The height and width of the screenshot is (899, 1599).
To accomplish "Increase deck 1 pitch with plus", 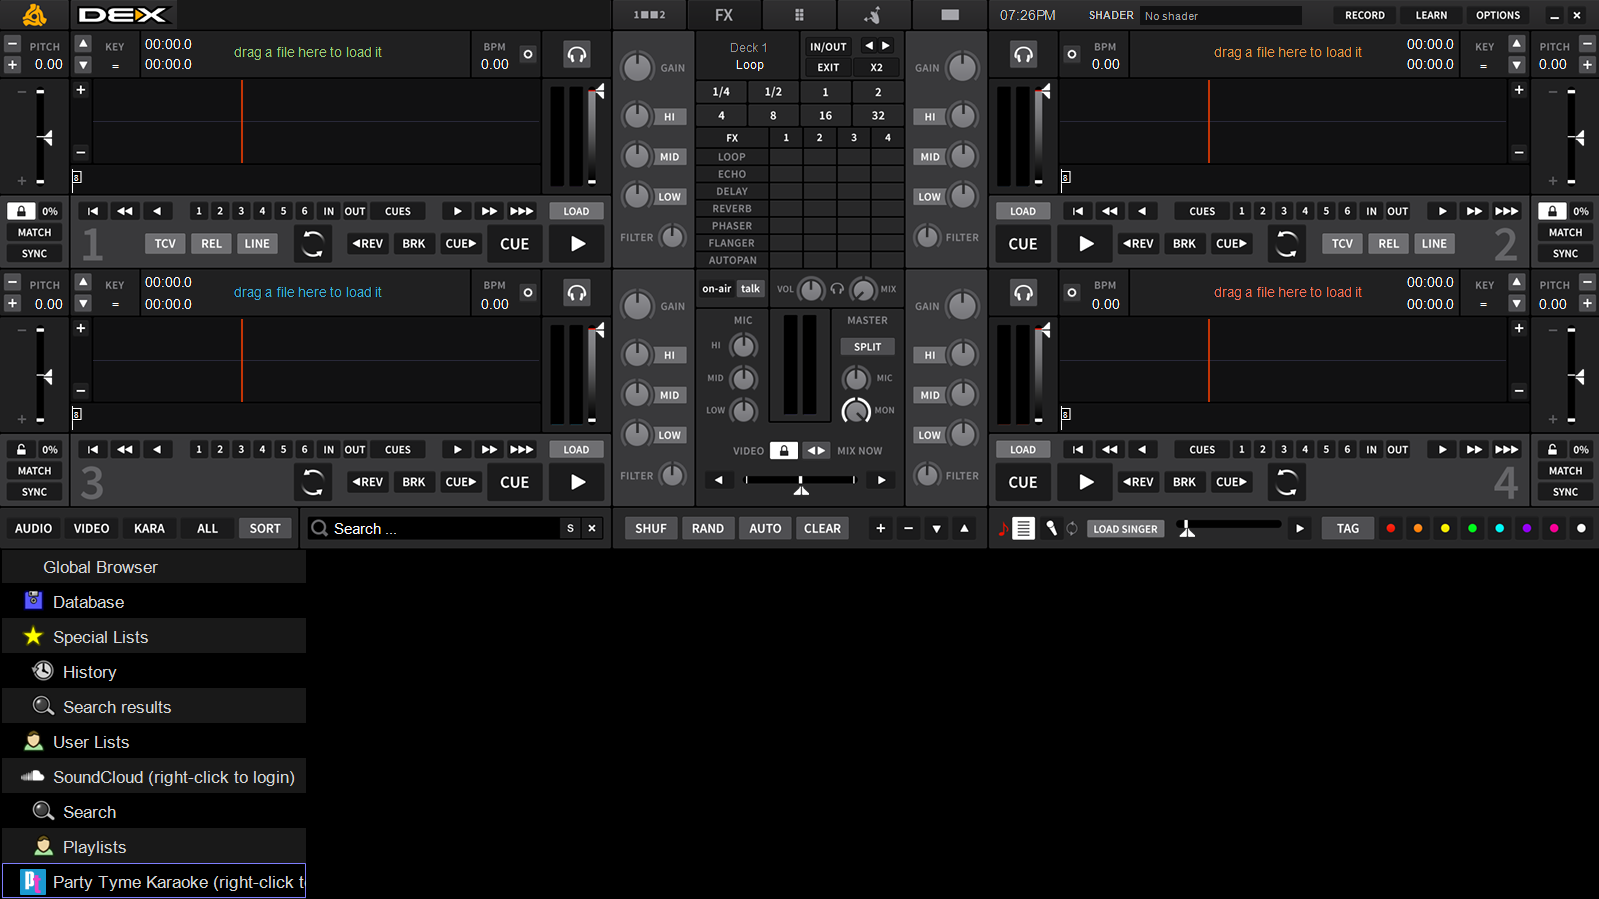I will 12,65.
